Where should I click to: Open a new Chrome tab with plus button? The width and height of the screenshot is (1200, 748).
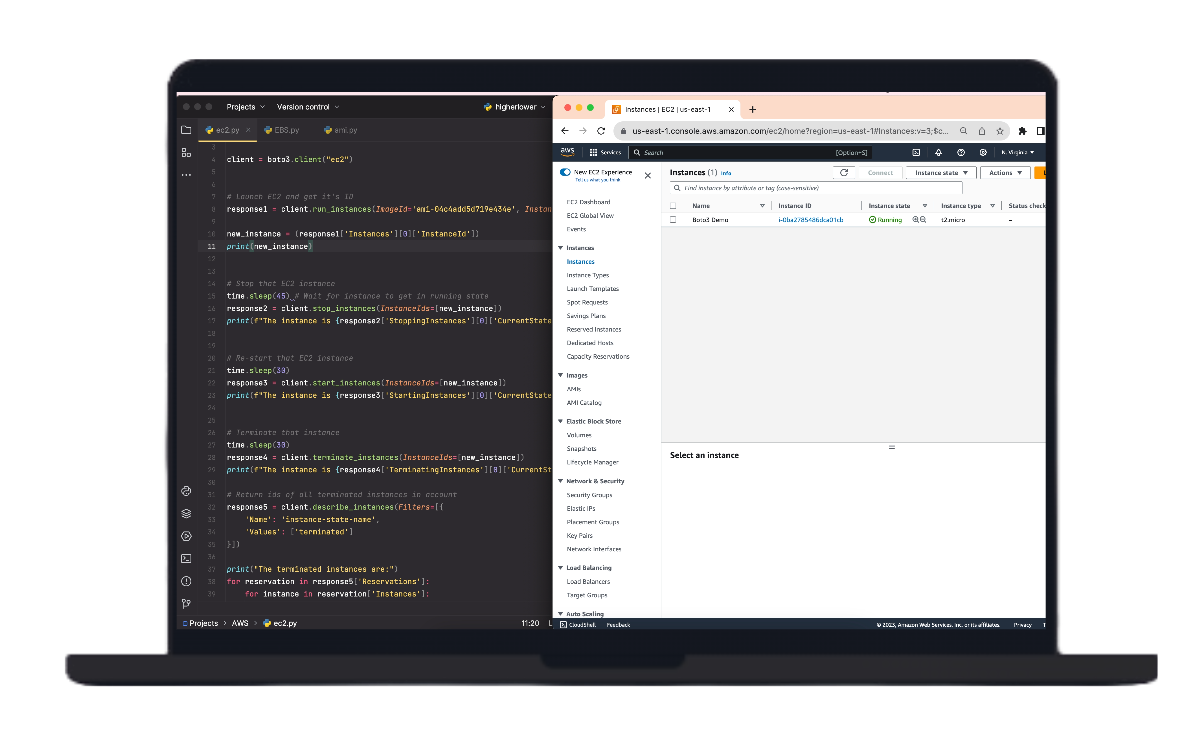(753, 109)
